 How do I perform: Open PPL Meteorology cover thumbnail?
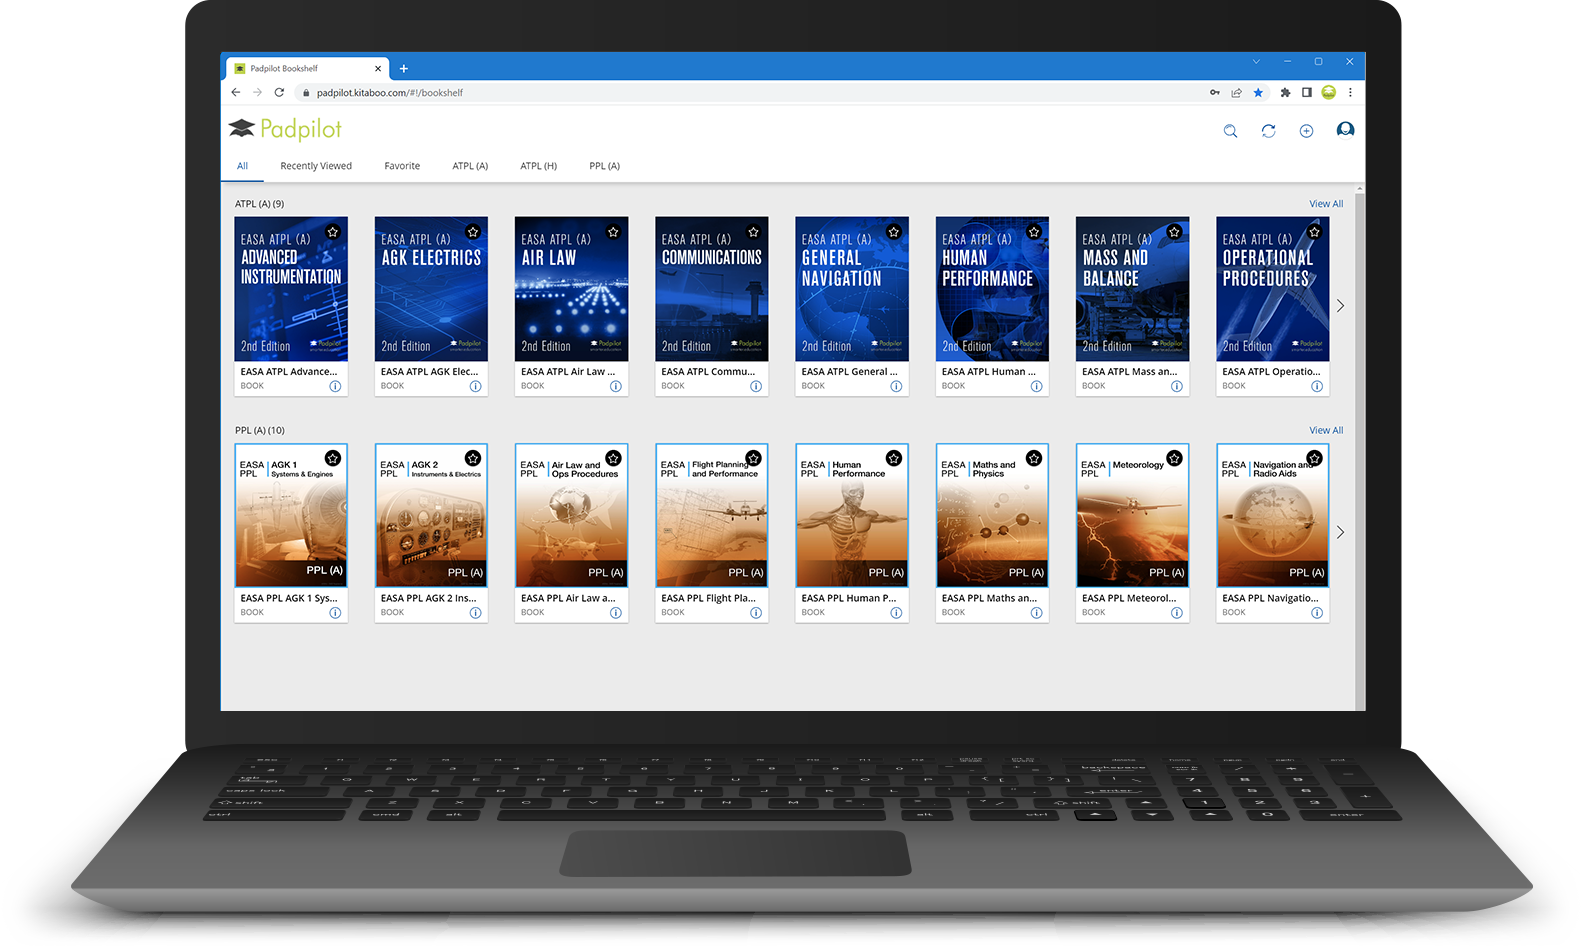click(x=1132, y=516)
